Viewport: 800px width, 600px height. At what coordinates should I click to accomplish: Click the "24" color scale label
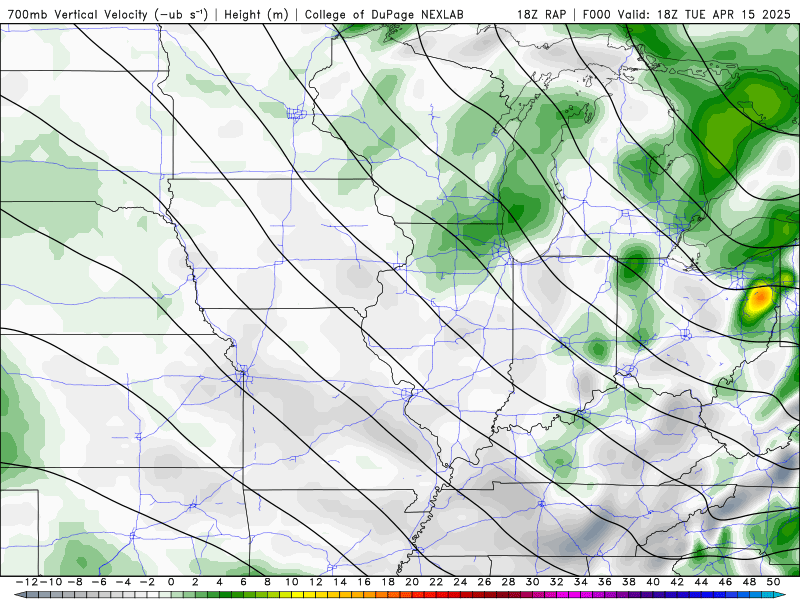click(460, 582)
